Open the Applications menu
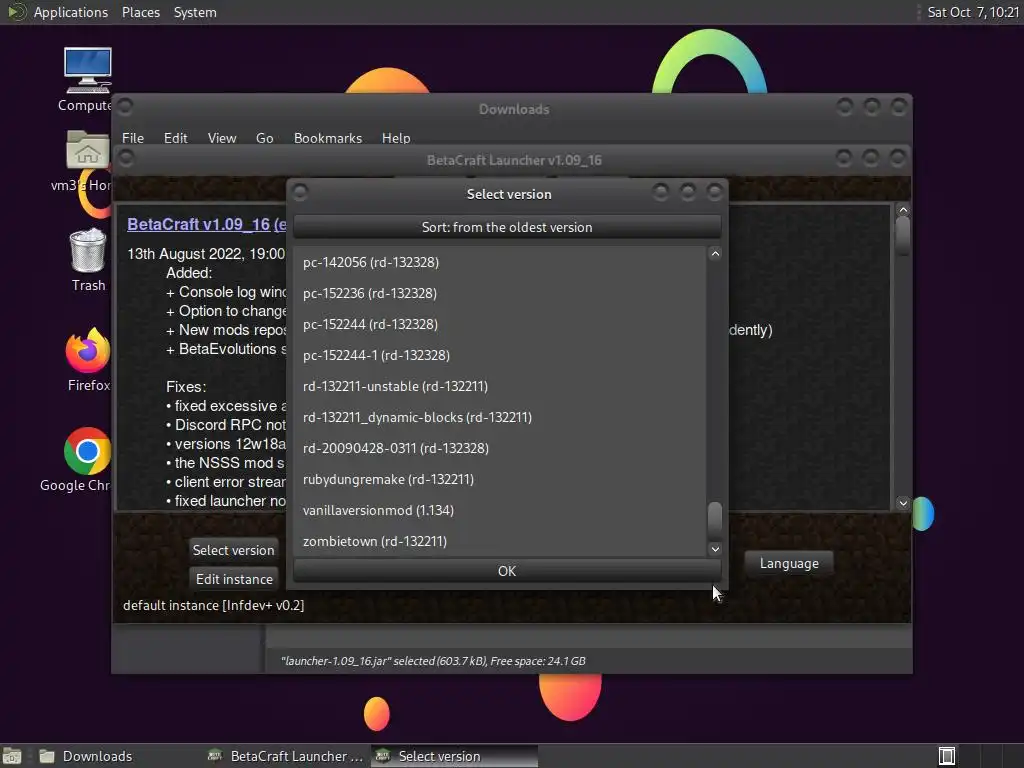1024x768 pixels. point(71,12)
